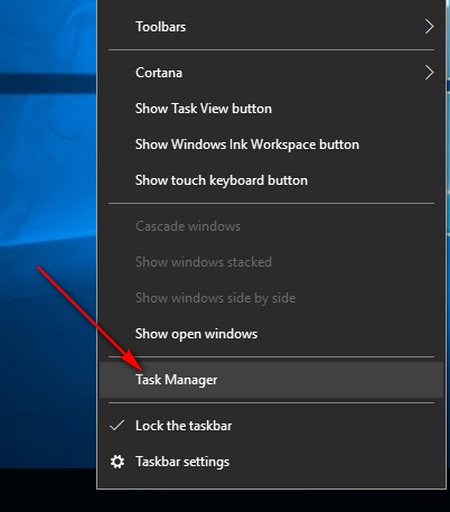Expand the Toolbars submenu arrow

coord(429,27)
